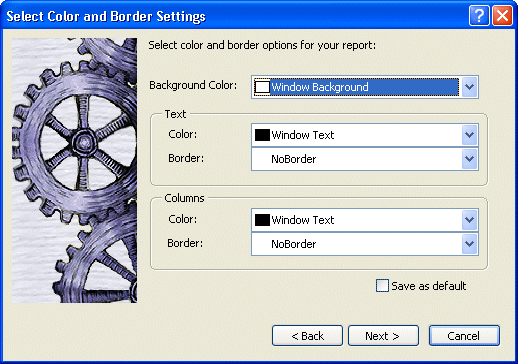Proceed with the Next button
This screenshot has height=364, width=518.
click(383, 336)
